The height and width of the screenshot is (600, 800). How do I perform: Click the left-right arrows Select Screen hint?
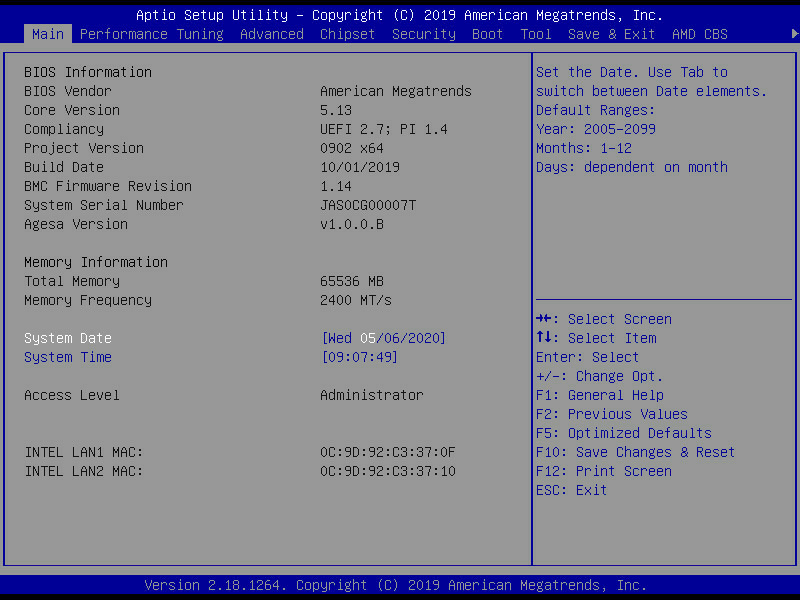[604, 319]
